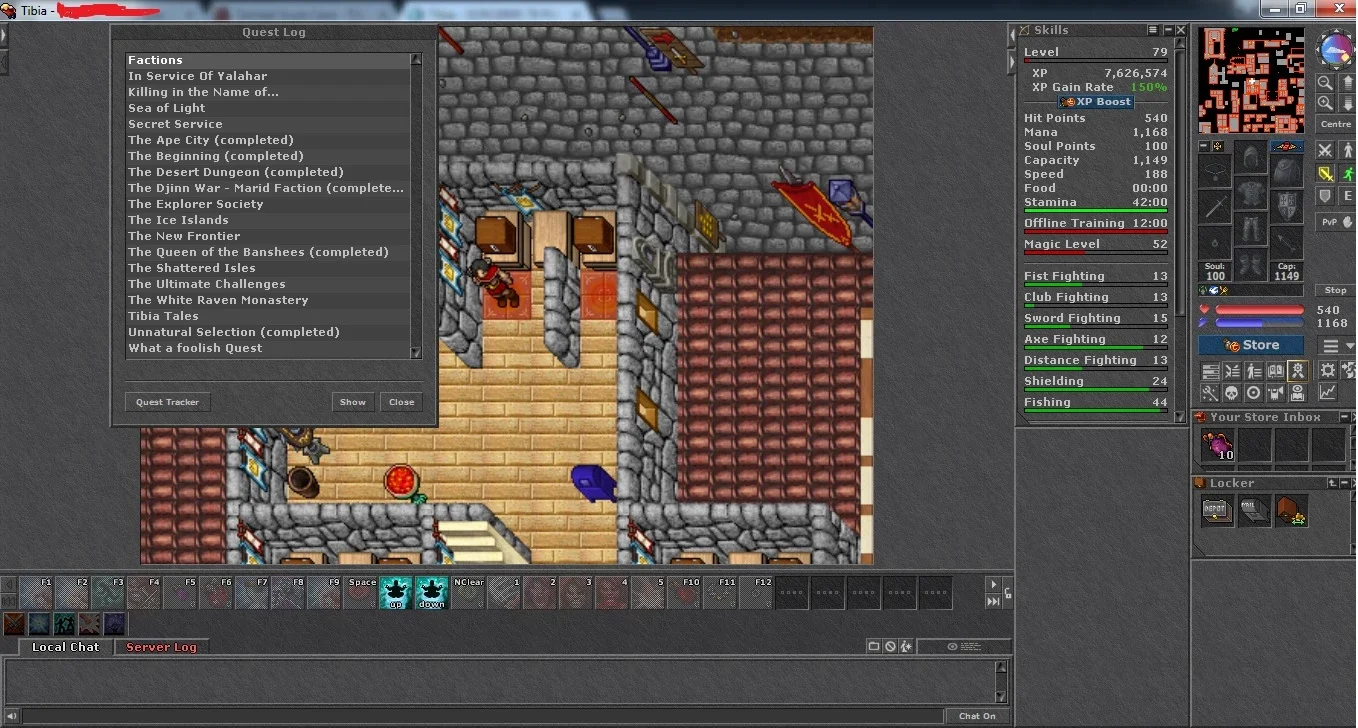Open the mail icon in Locker
The height and width of the screenshot is (728, 1358).
coord(1254,510)
